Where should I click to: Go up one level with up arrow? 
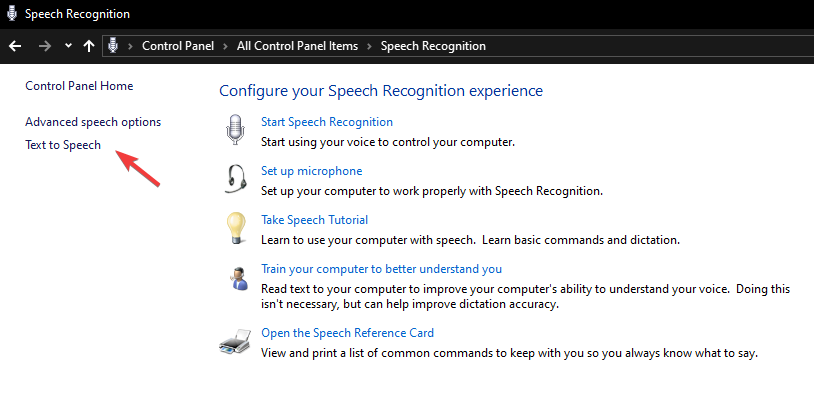tap(89, 46)
